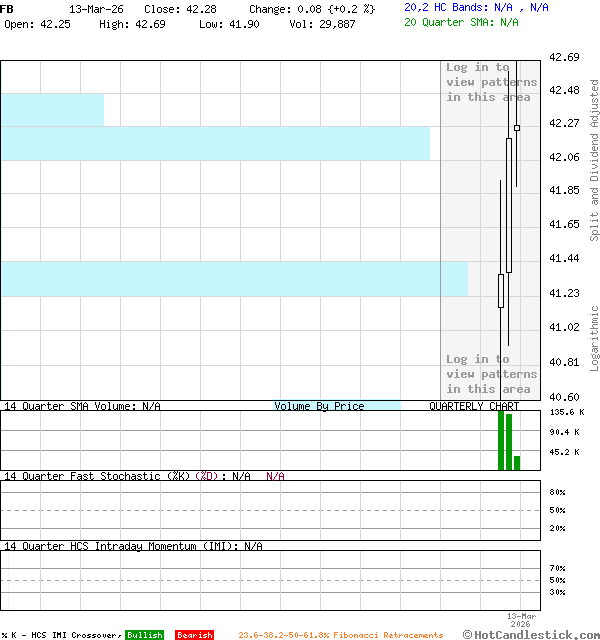Viewport: 600px width, 640px height.
Task: Click the red Bearish legend badge
Action: 194,635
